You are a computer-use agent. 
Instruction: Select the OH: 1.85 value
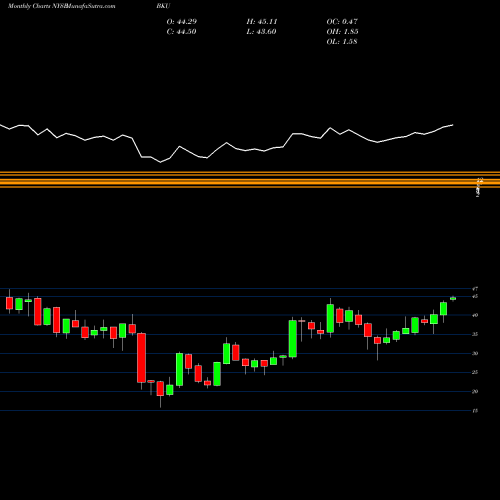tap(342, 32)
